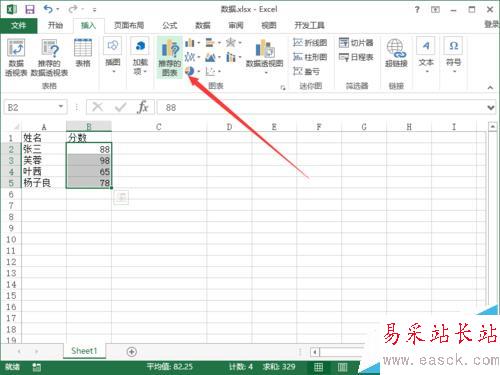Insert a Hyperlink (超链接)

coord(396,53)
